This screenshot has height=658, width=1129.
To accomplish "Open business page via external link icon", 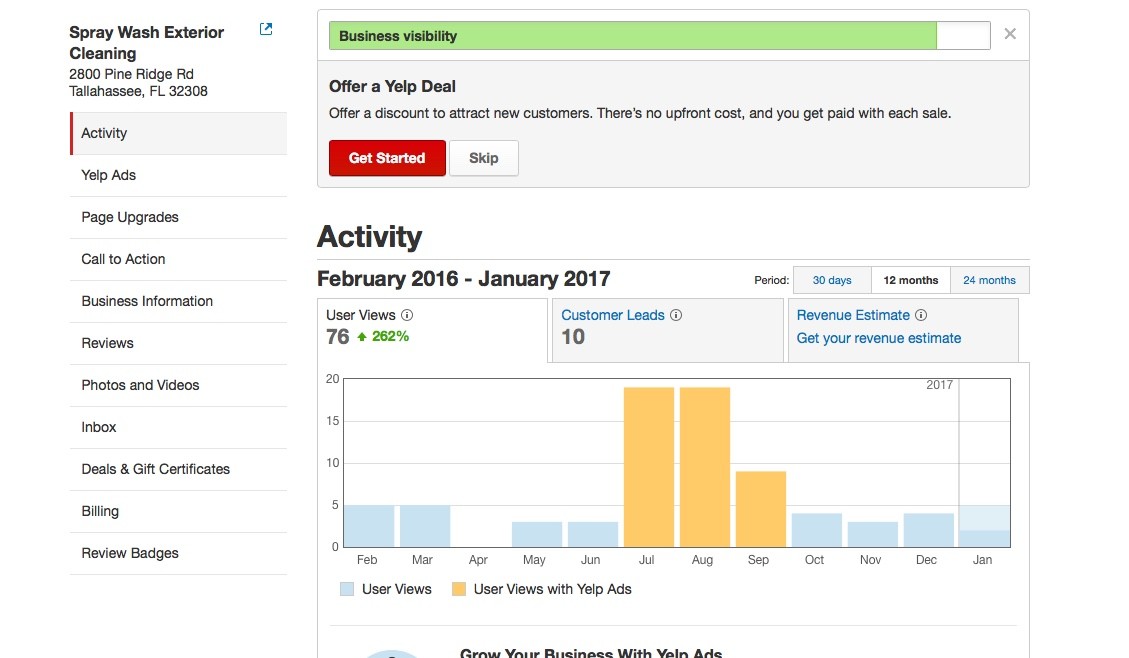I will click(266, 29).
